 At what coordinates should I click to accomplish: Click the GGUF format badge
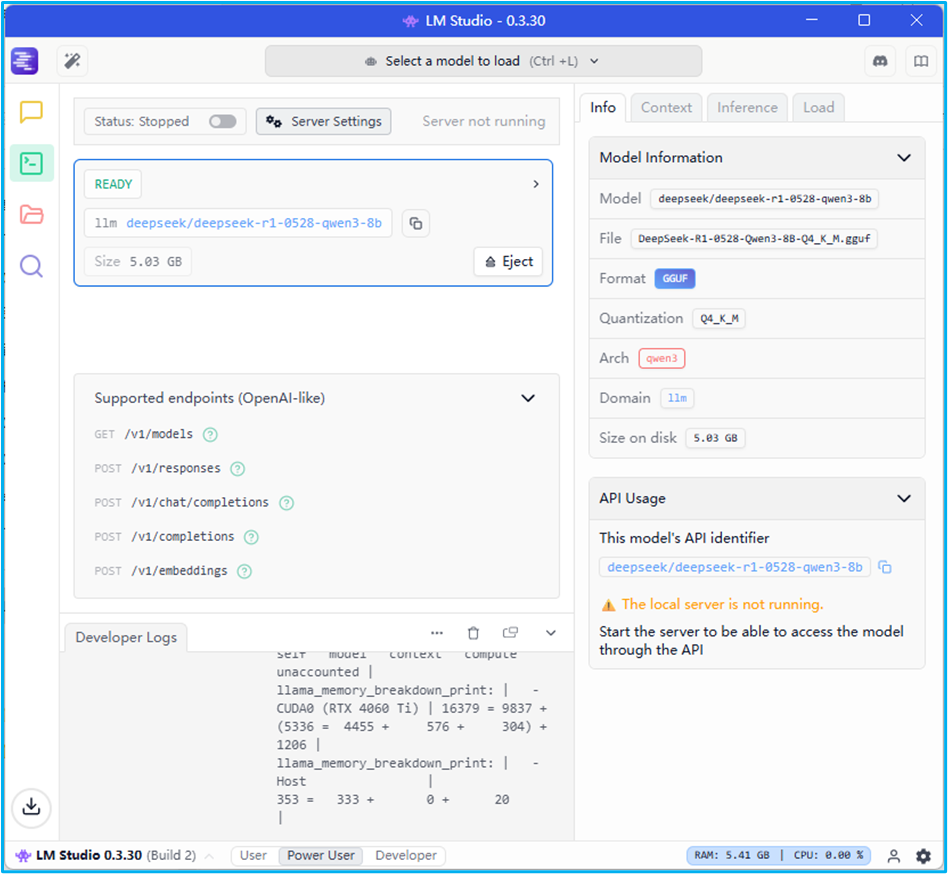point(675,279)
